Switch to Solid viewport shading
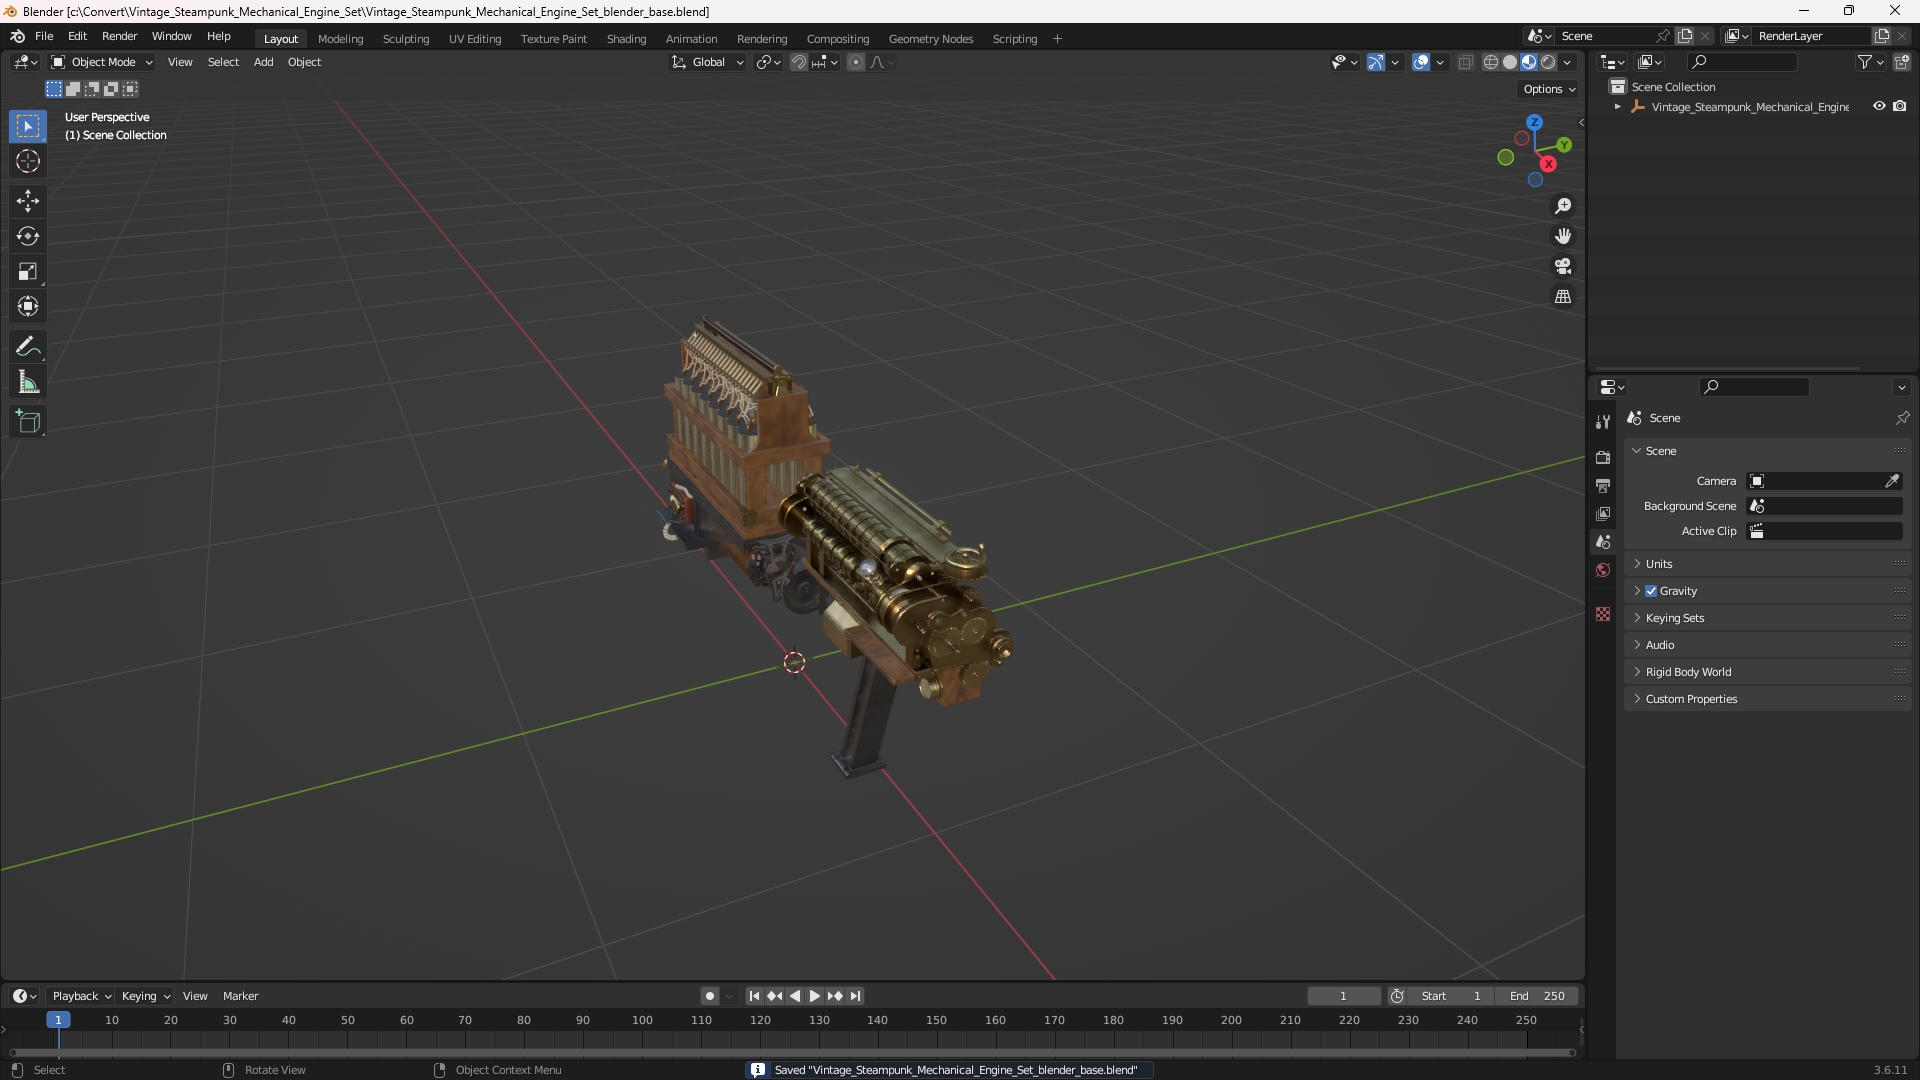Screen dimensions: 1920x1080 [x=1510, y=62]
